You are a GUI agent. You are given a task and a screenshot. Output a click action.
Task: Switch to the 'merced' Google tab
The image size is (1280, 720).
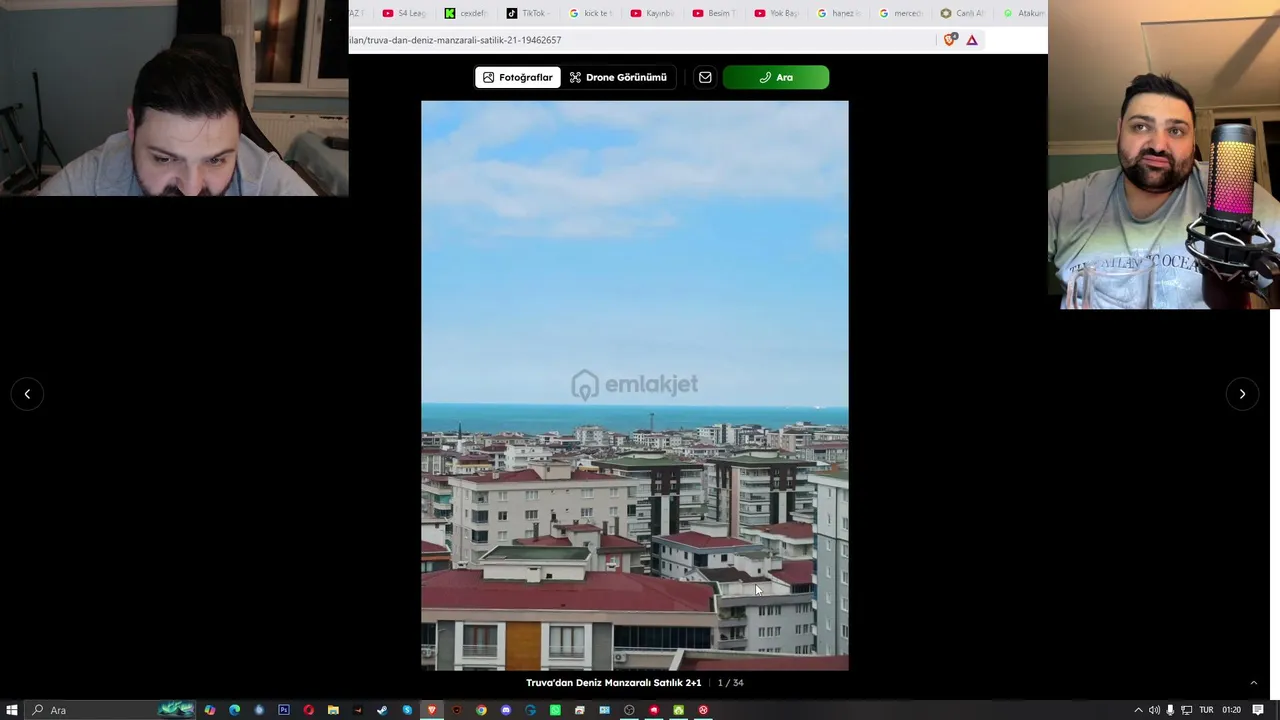900,13
